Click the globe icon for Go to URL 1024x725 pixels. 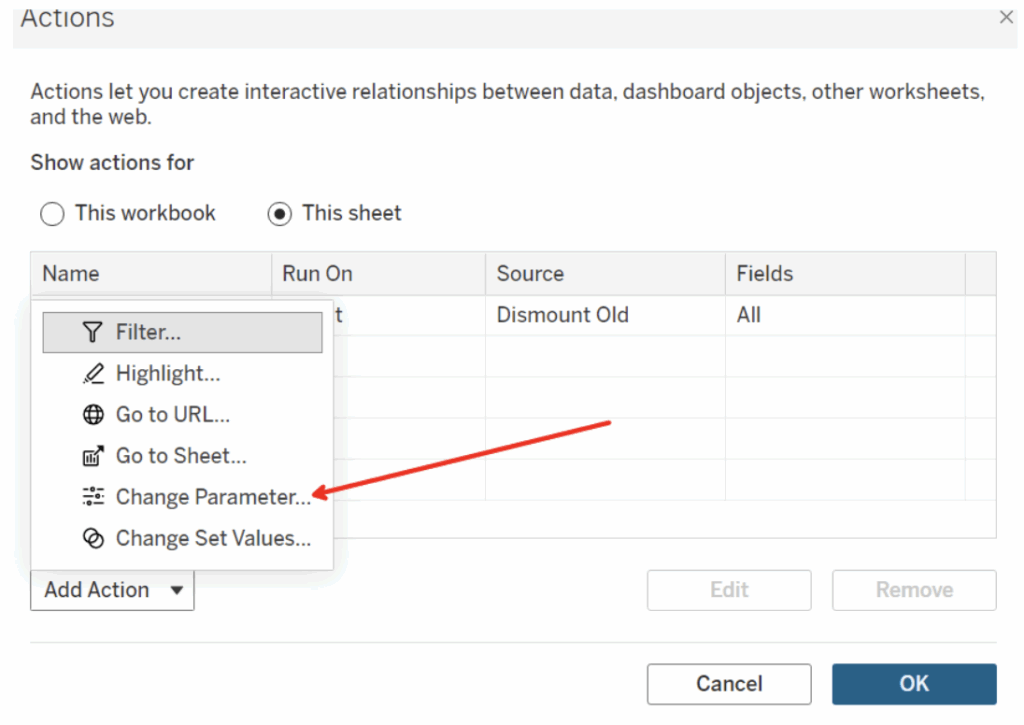[93, 415]
